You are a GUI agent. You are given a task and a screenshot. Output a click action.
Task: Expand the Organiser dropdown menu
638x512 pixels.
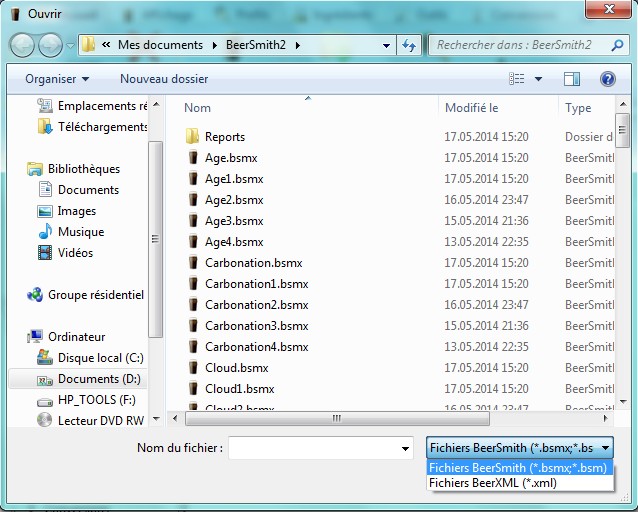57,78
